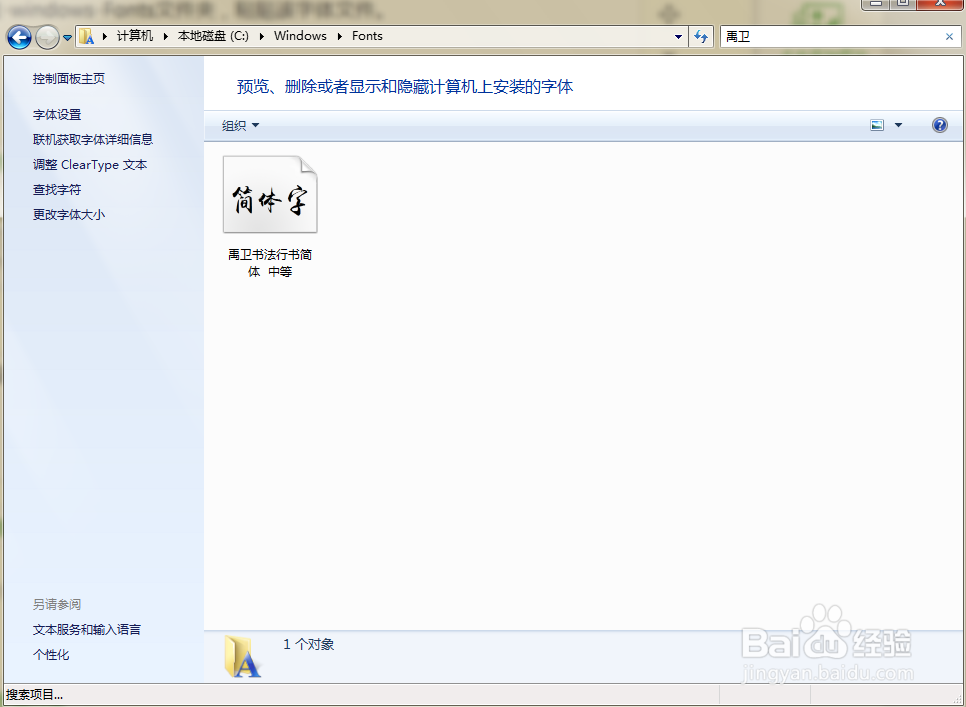Click the fonts icon in the status bar
The height and width of the screenshot is (707, 966).
(243, 657)
